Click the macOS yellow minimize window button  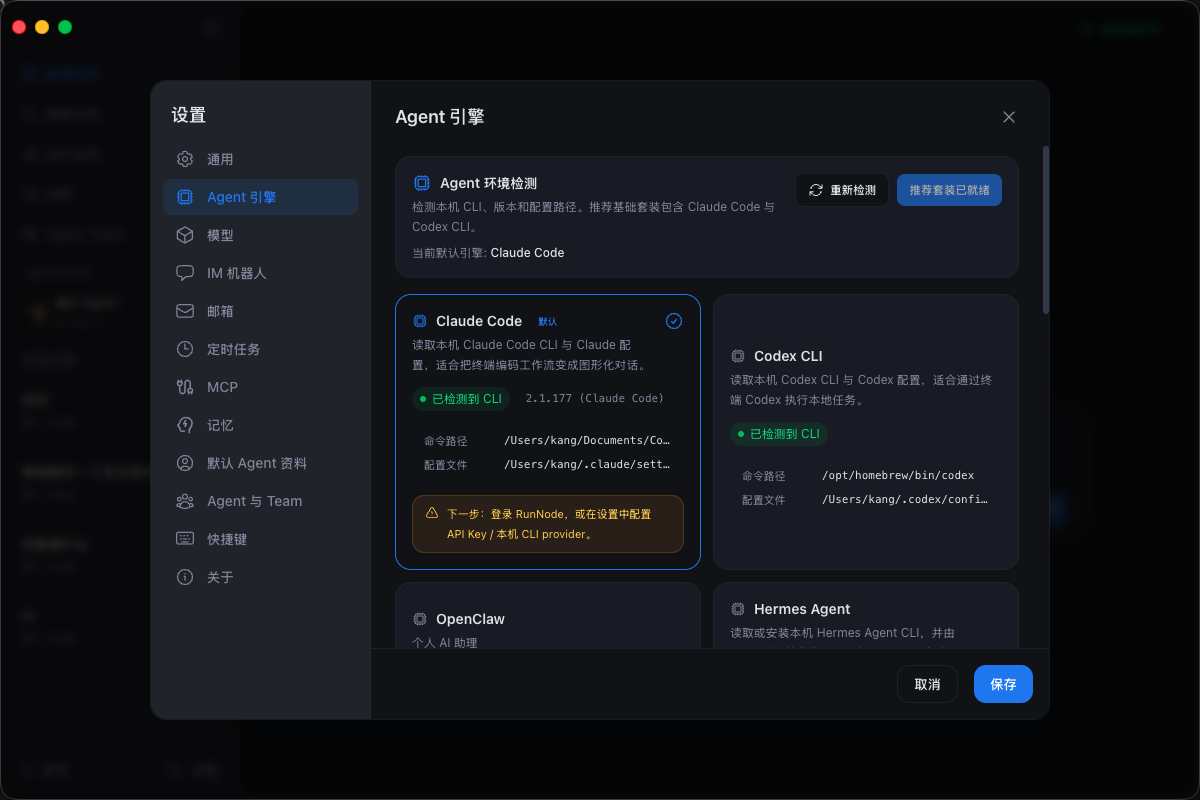(x=42, y=27)
